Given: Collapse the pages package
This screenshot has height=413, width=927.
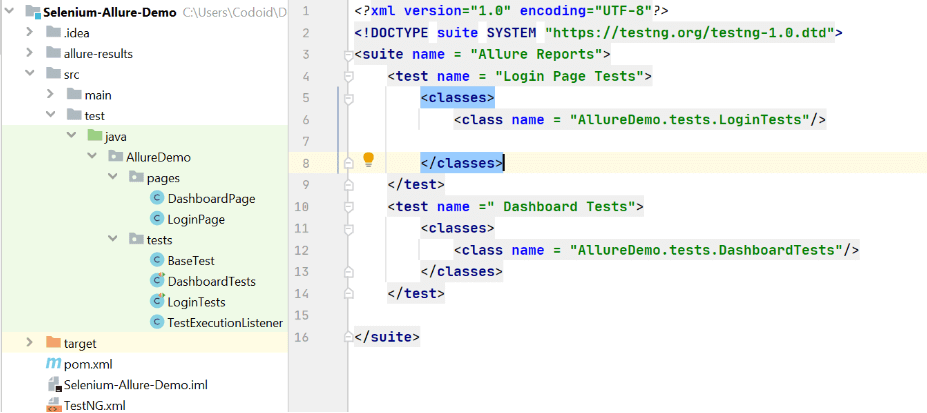Looking at the screenshot, I should click(x=114, y=178).
